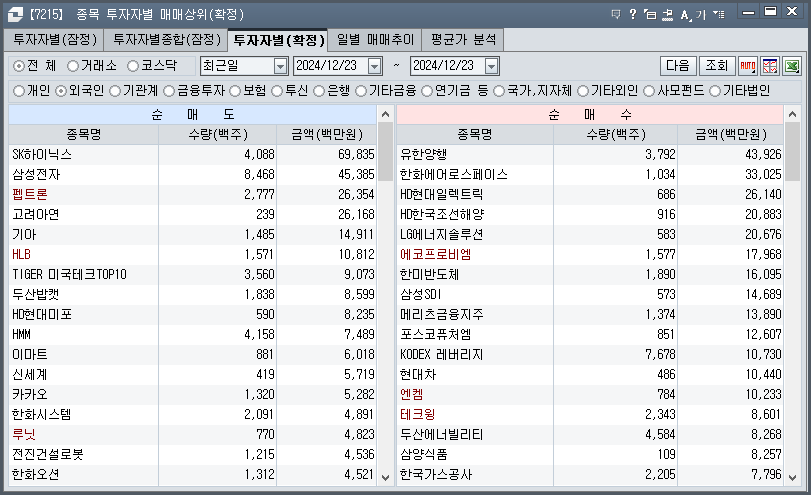Click 순매수 list scroll up arrow
Viewport: 811px width, 495px height.
coord(792,114)
